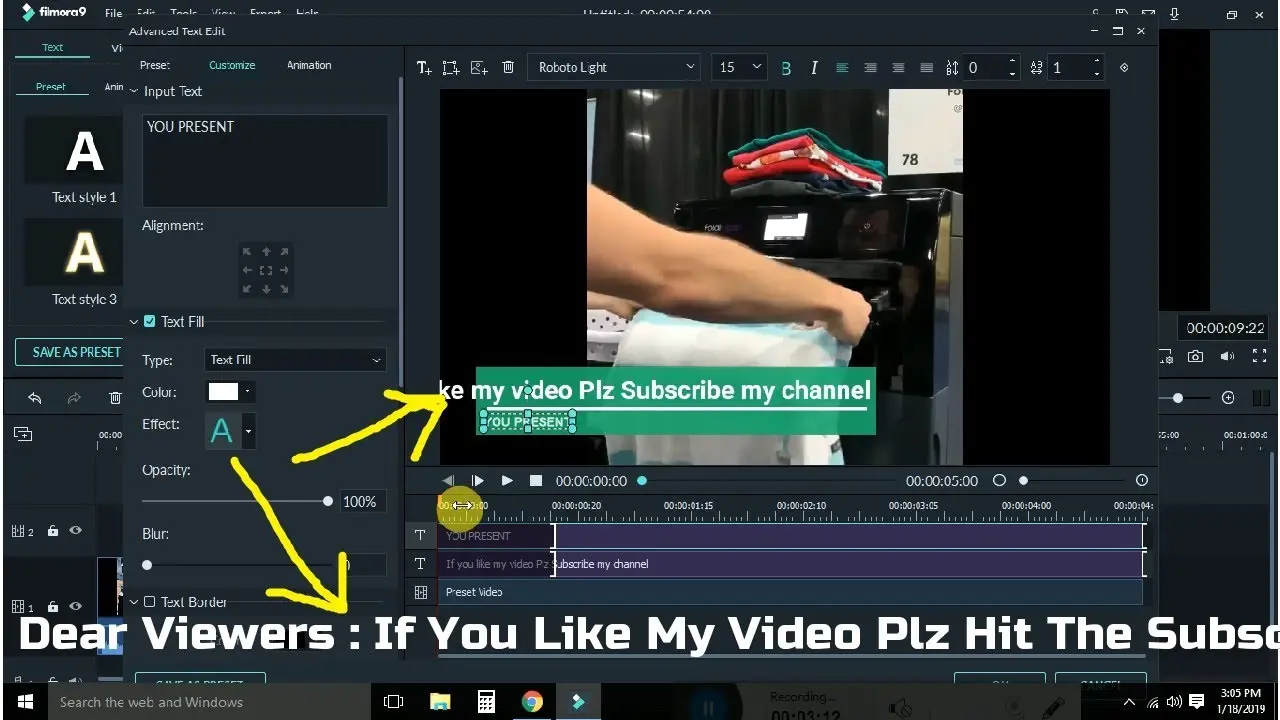The height and width of the screenshot is (720, 1280).
Task: Take a snapshot with camera icon
Action: coord(1195,356)
